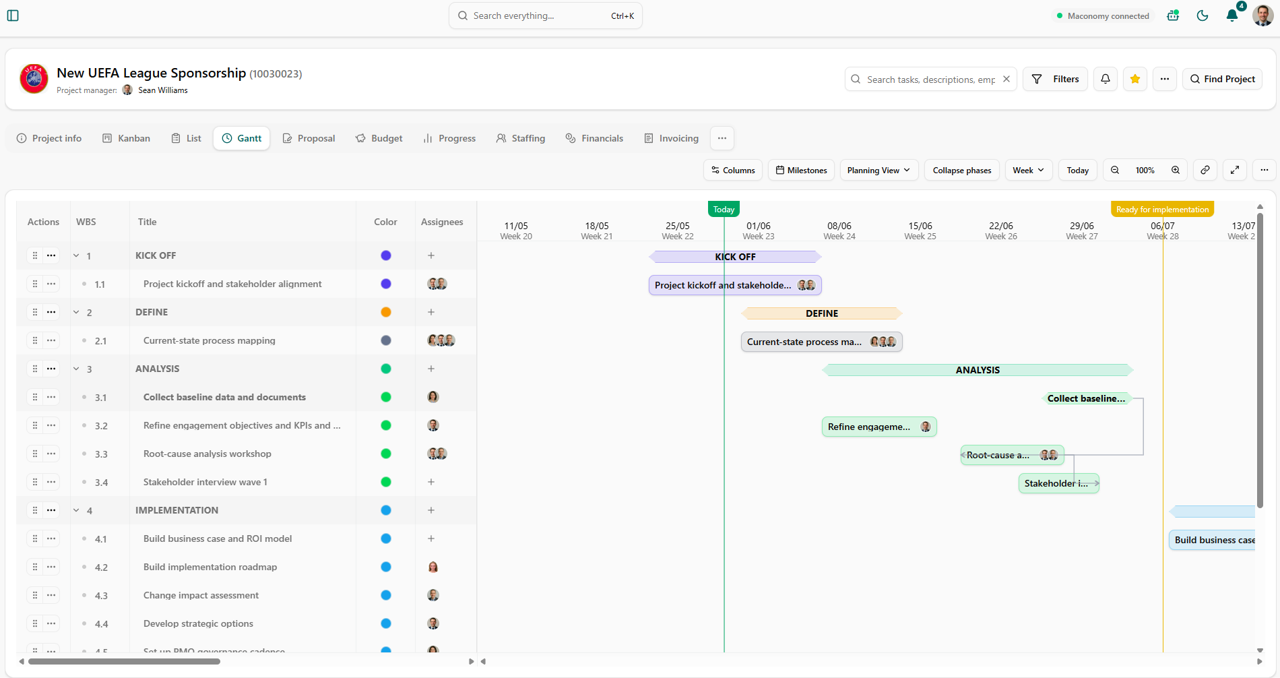The image size is (1280, 678).
Task: Open the Gantt toolbar more options
Action: [1264, 170]
